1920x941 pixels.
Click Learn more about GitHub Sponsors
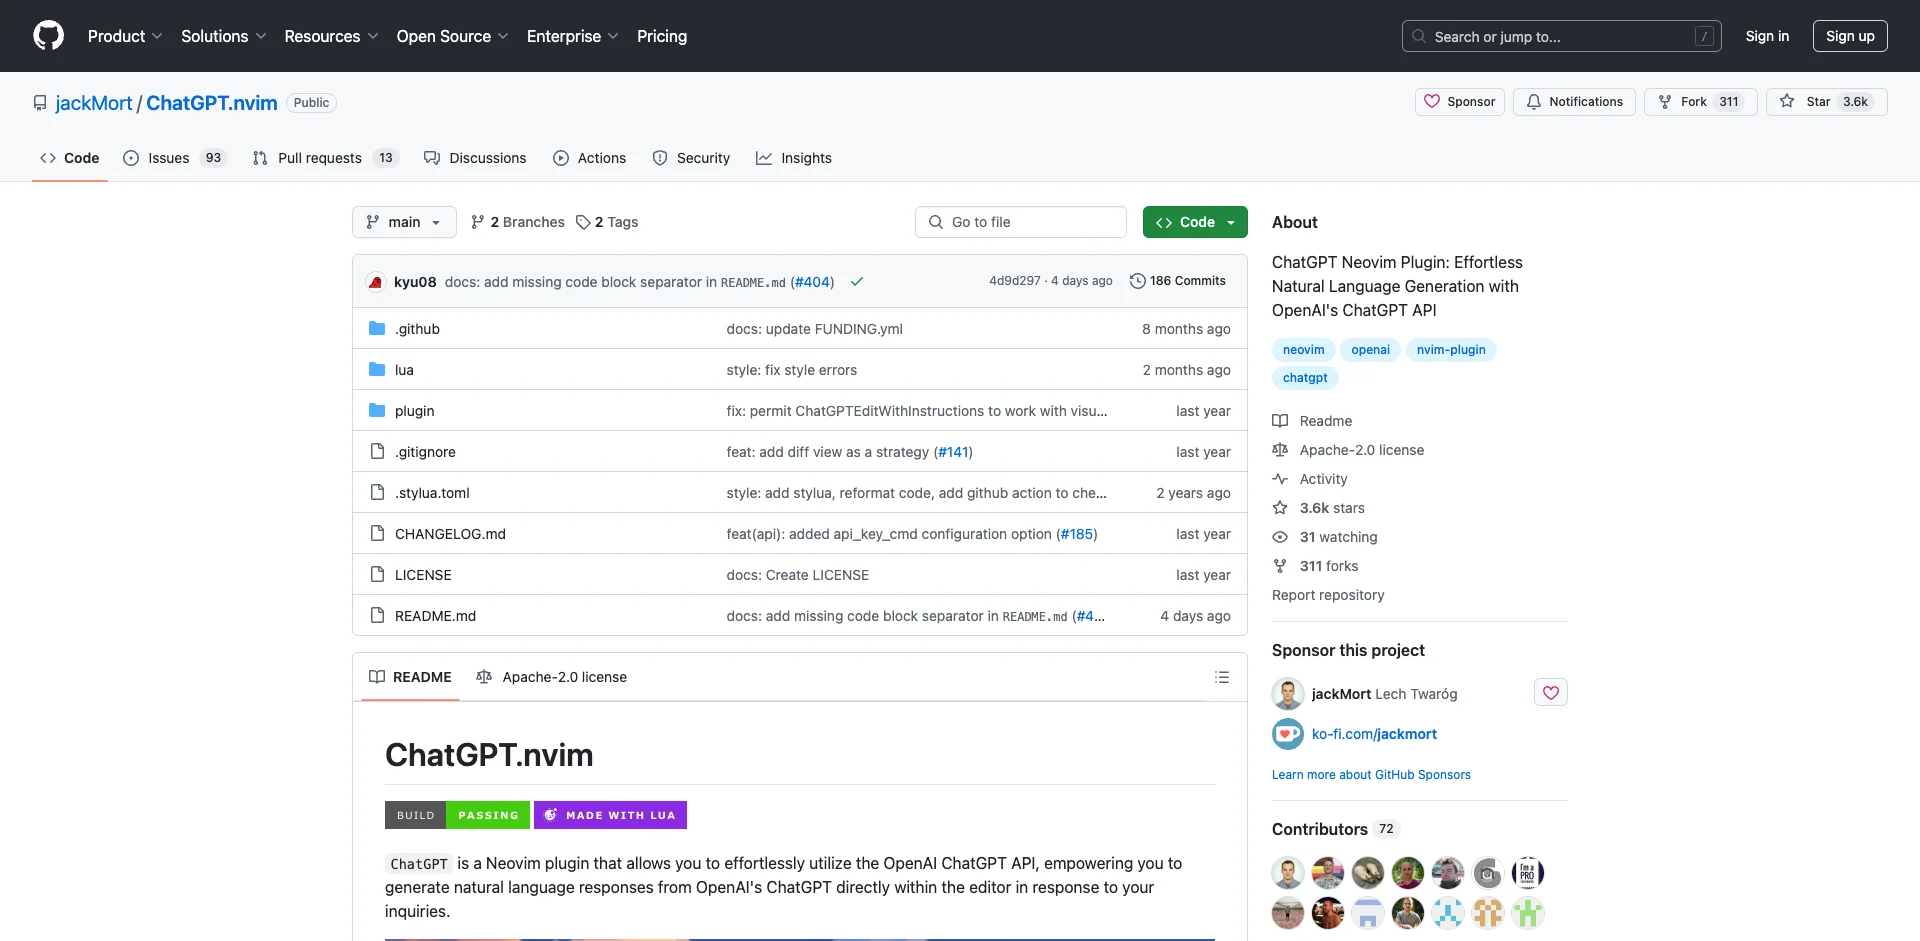pos(1371,775)
